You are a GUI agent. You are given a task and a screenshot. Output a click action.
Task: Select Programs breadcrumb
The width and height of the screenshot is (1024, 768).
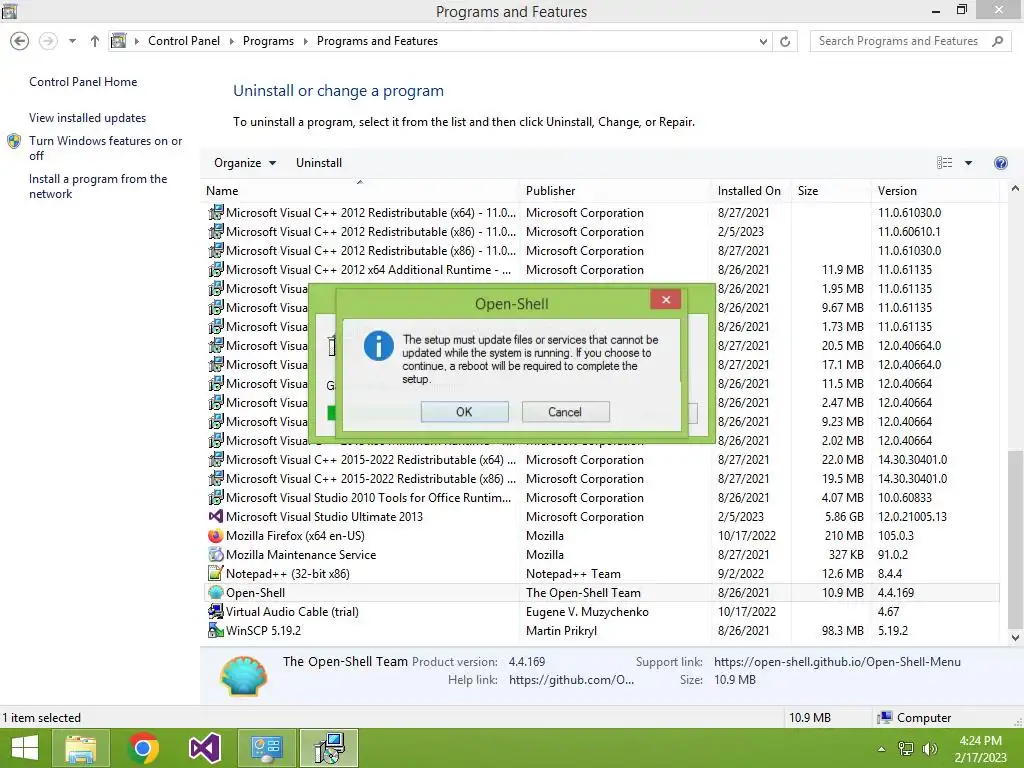(x=268, y=41)
